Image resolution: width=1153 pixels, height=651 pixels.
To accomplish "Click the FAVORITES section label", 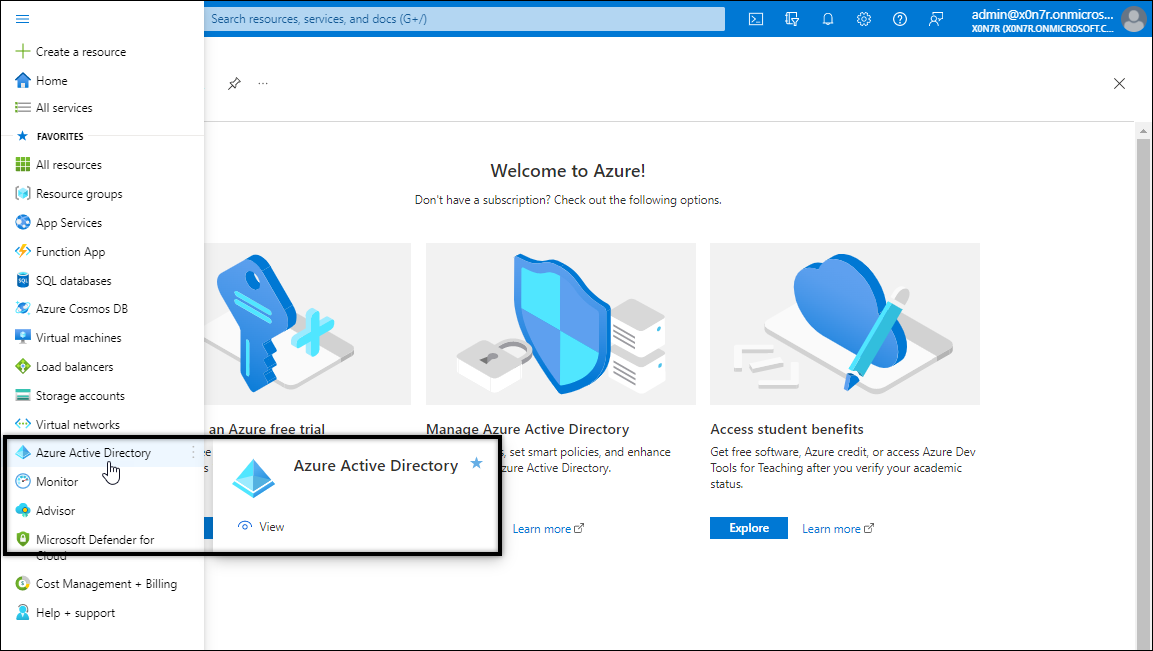I will click(x=60, y=137).
